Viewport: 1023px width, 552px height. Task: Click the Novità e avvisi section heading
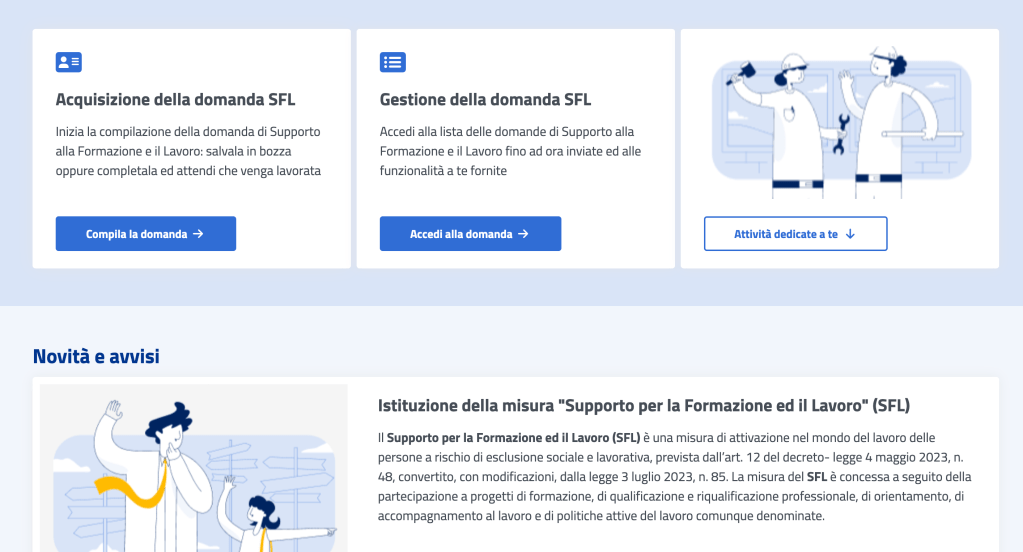coord(96,357)
